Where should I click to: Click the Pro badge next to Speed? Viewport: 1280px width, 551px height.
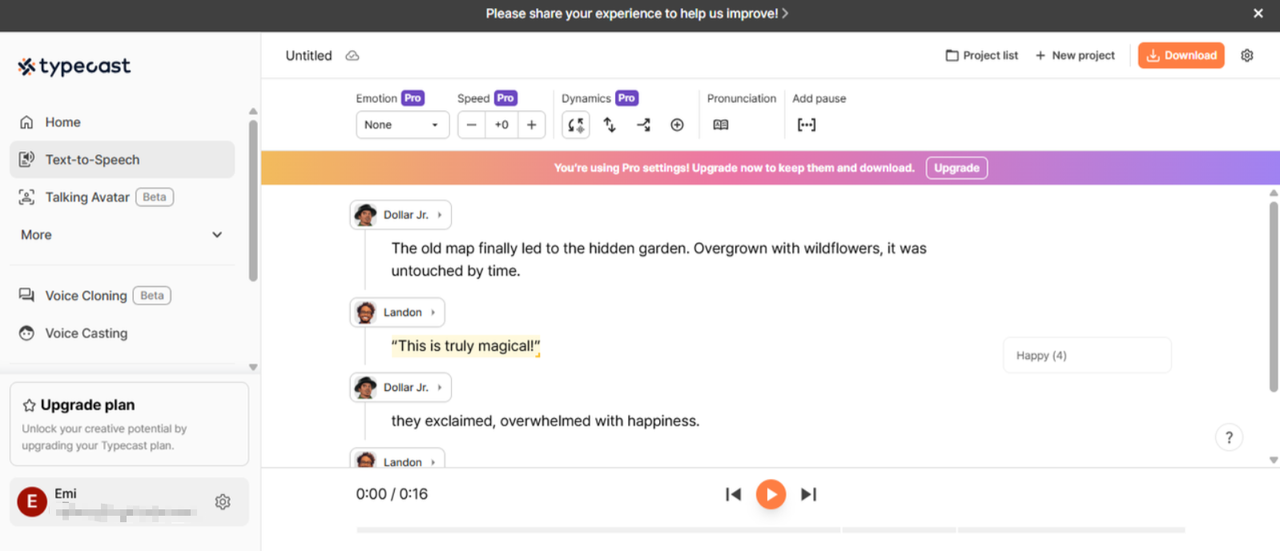coord(505,98)
